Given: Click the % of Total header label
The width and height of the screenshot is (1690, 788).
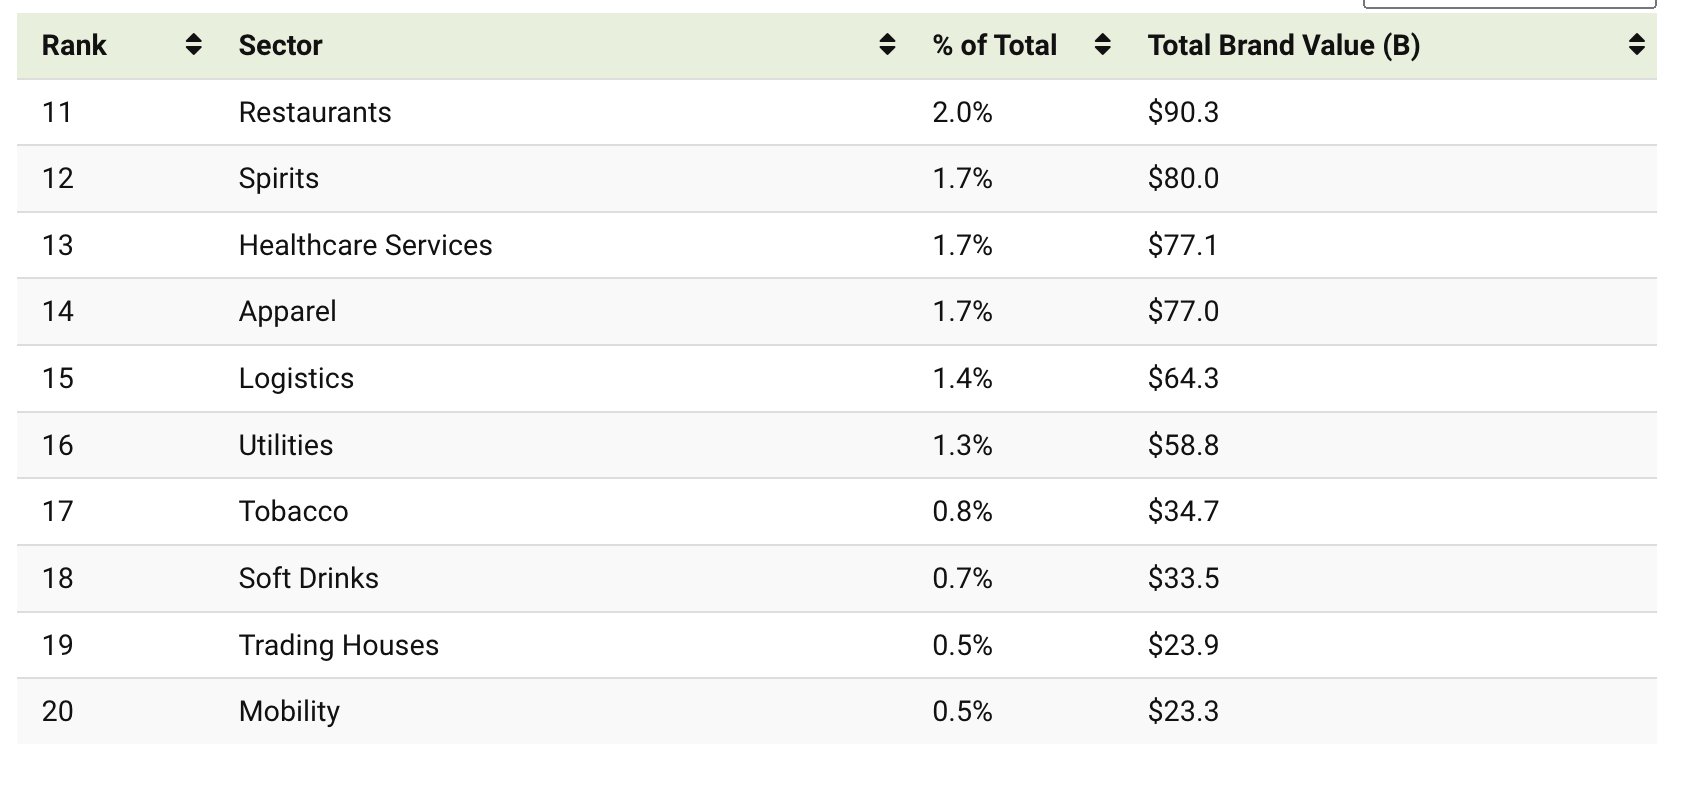Looking at the screenshot, I should 994,45.
